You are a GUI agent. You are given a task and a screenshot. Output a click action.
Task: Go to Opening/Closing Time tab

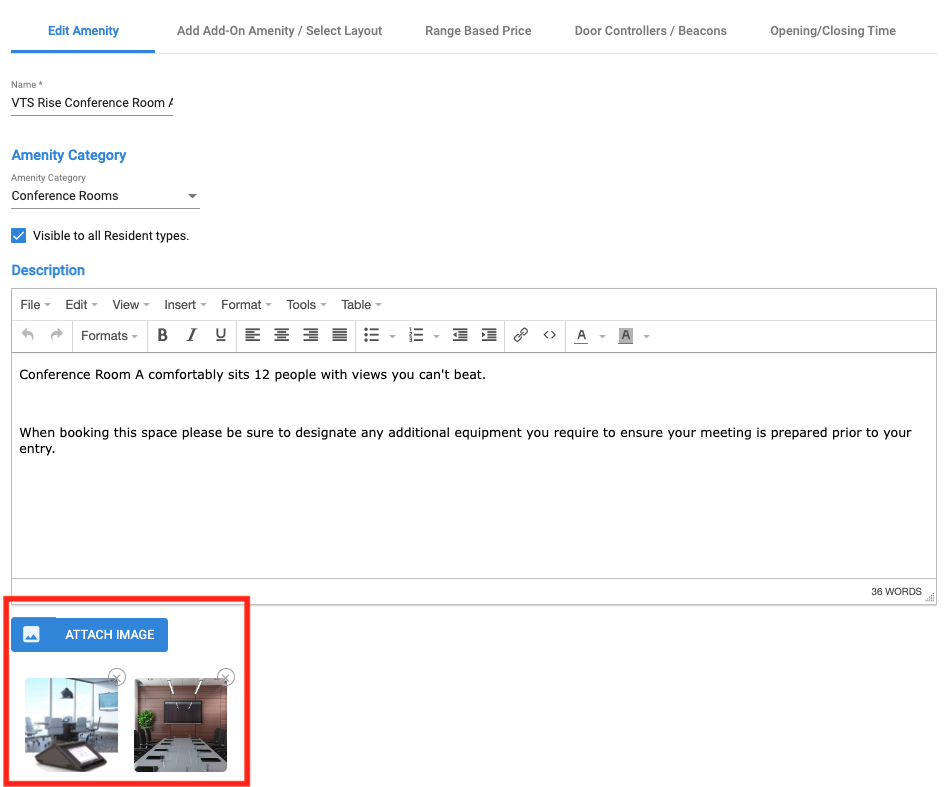832,31
